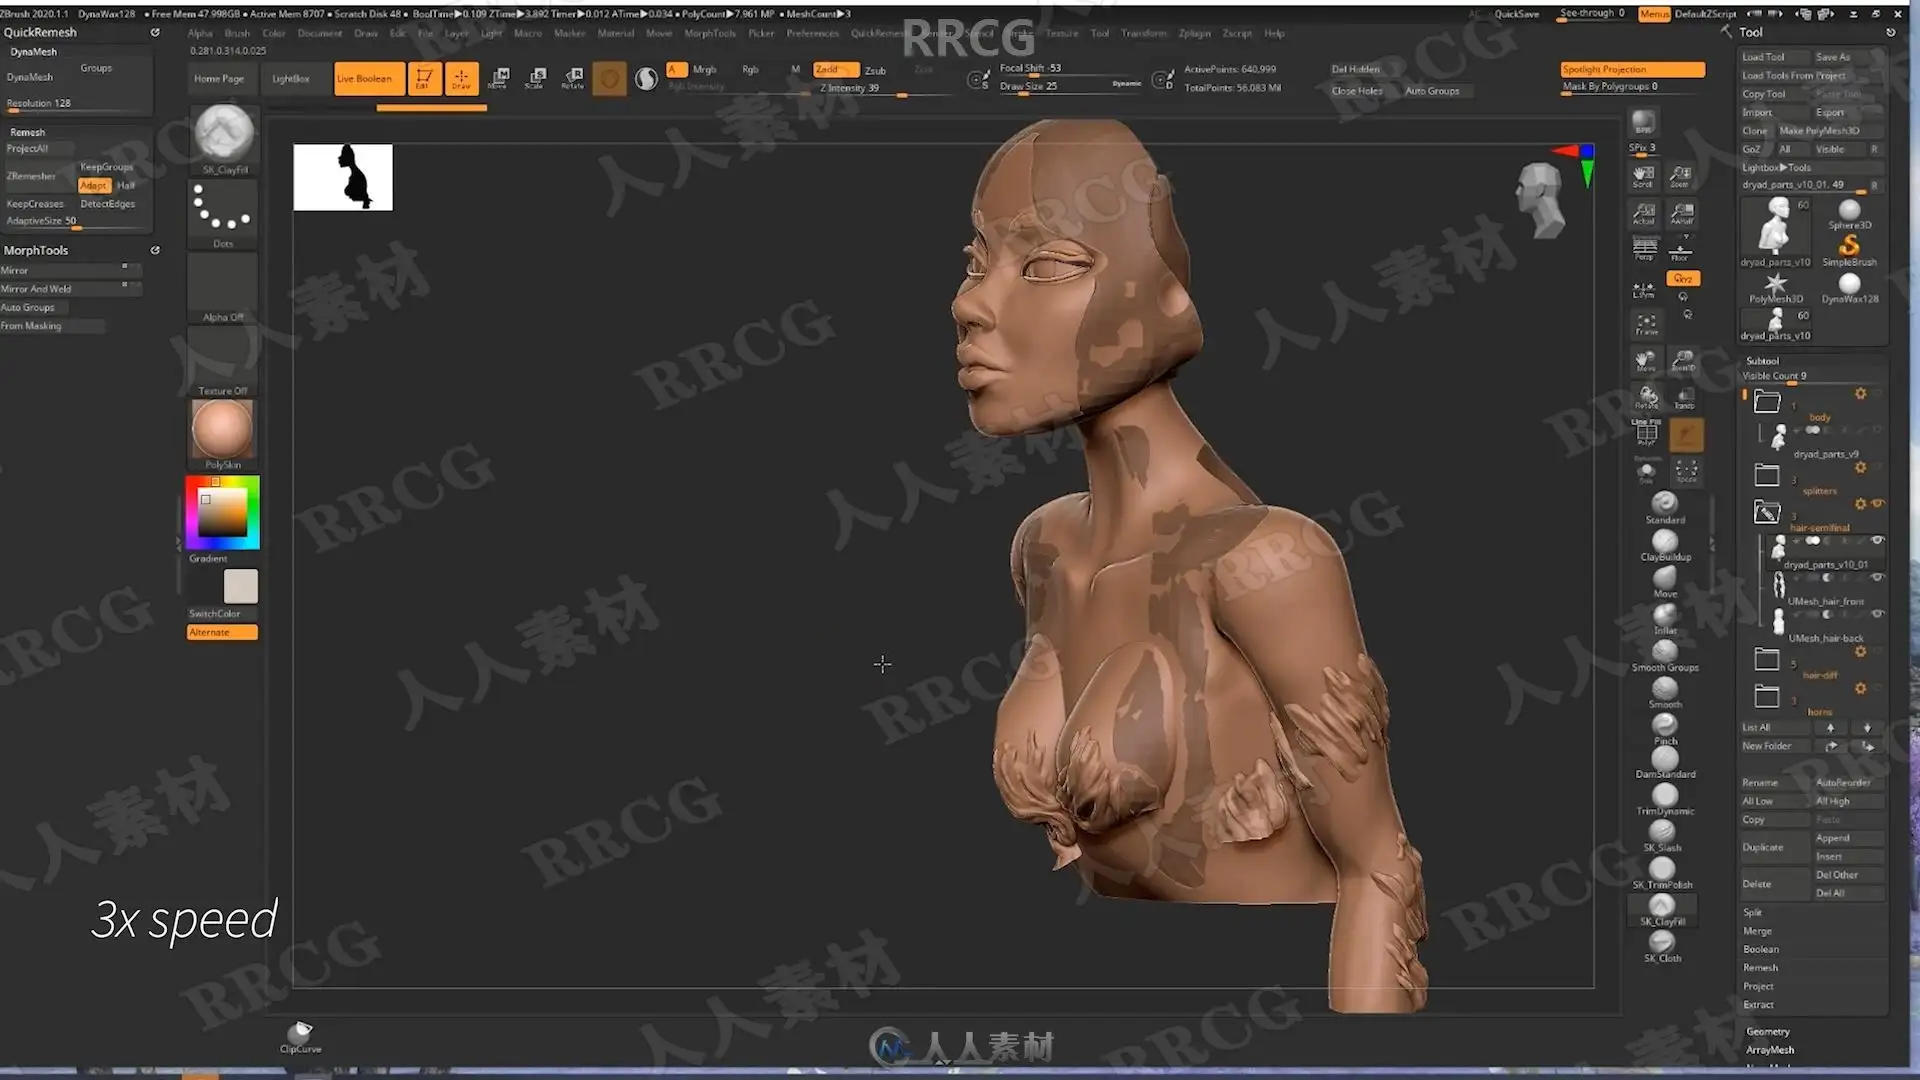Toggle Transp transparency mode
This screenshot has height=1080, width=1920.
(x=1684, y=397)
